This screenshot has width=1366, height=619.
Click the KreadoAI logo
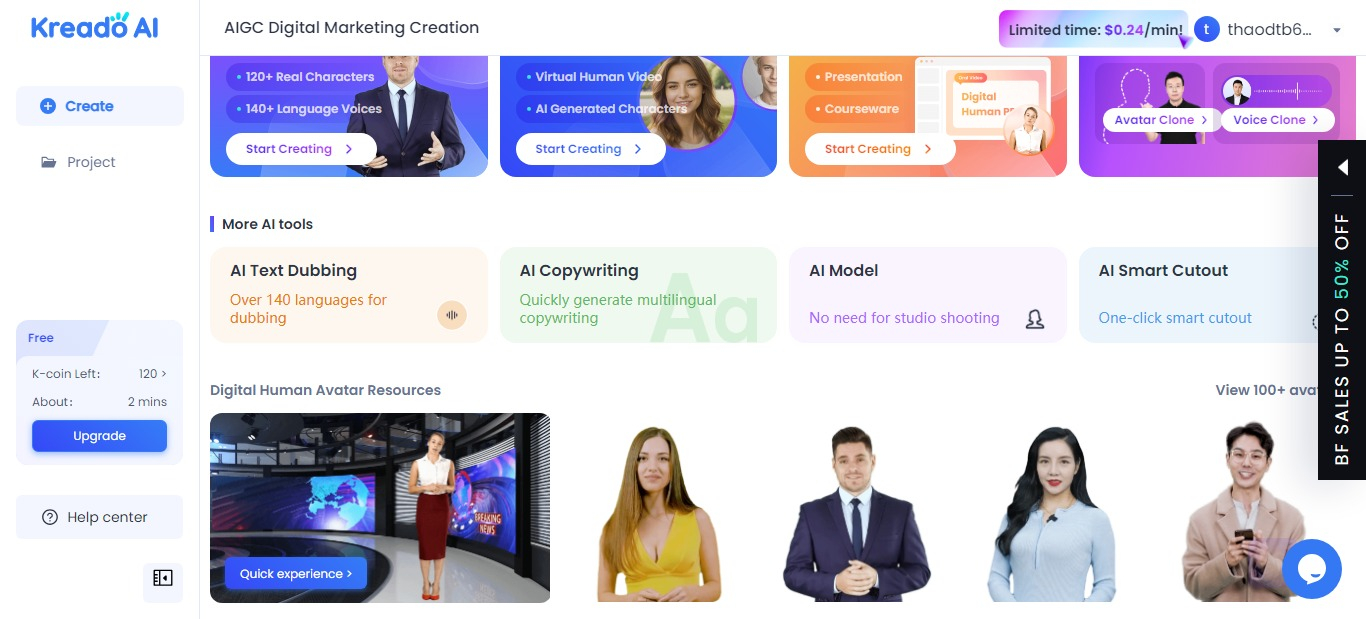pyautogui.click(x=94, y=26)
